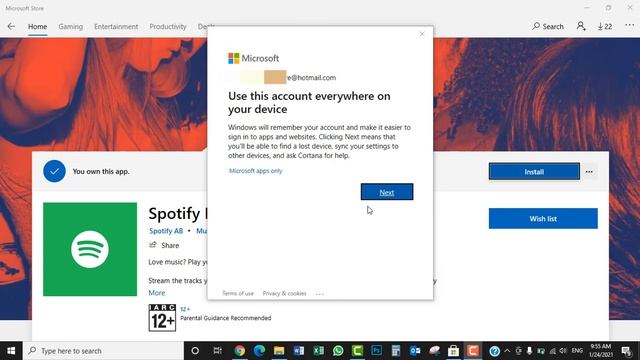Open orange Camtasia recorder taskbar icon

473,351
